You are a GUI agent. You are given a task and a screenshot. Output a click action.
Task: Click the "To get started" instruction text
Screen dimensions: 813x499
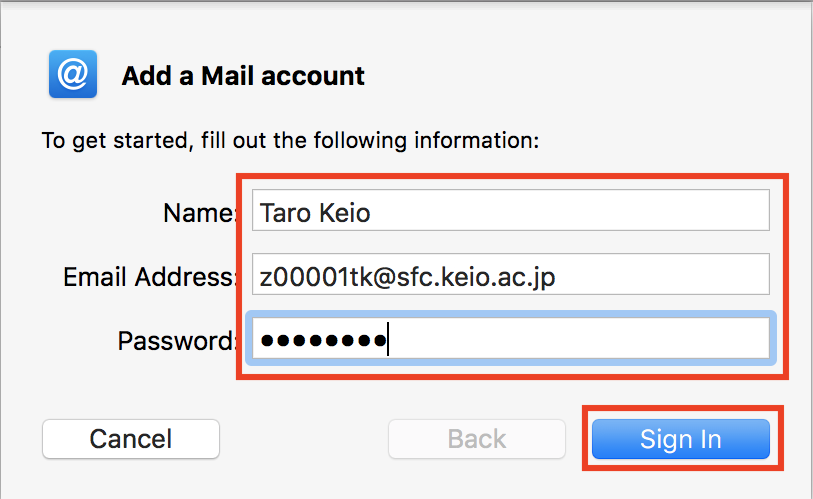(x=290, y=140)
